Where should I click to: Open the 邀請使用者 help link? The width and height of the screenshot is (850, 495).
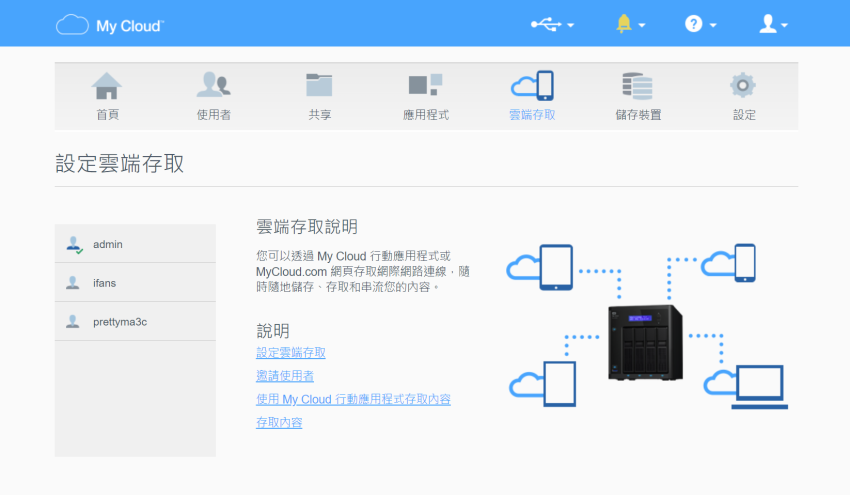285,376
